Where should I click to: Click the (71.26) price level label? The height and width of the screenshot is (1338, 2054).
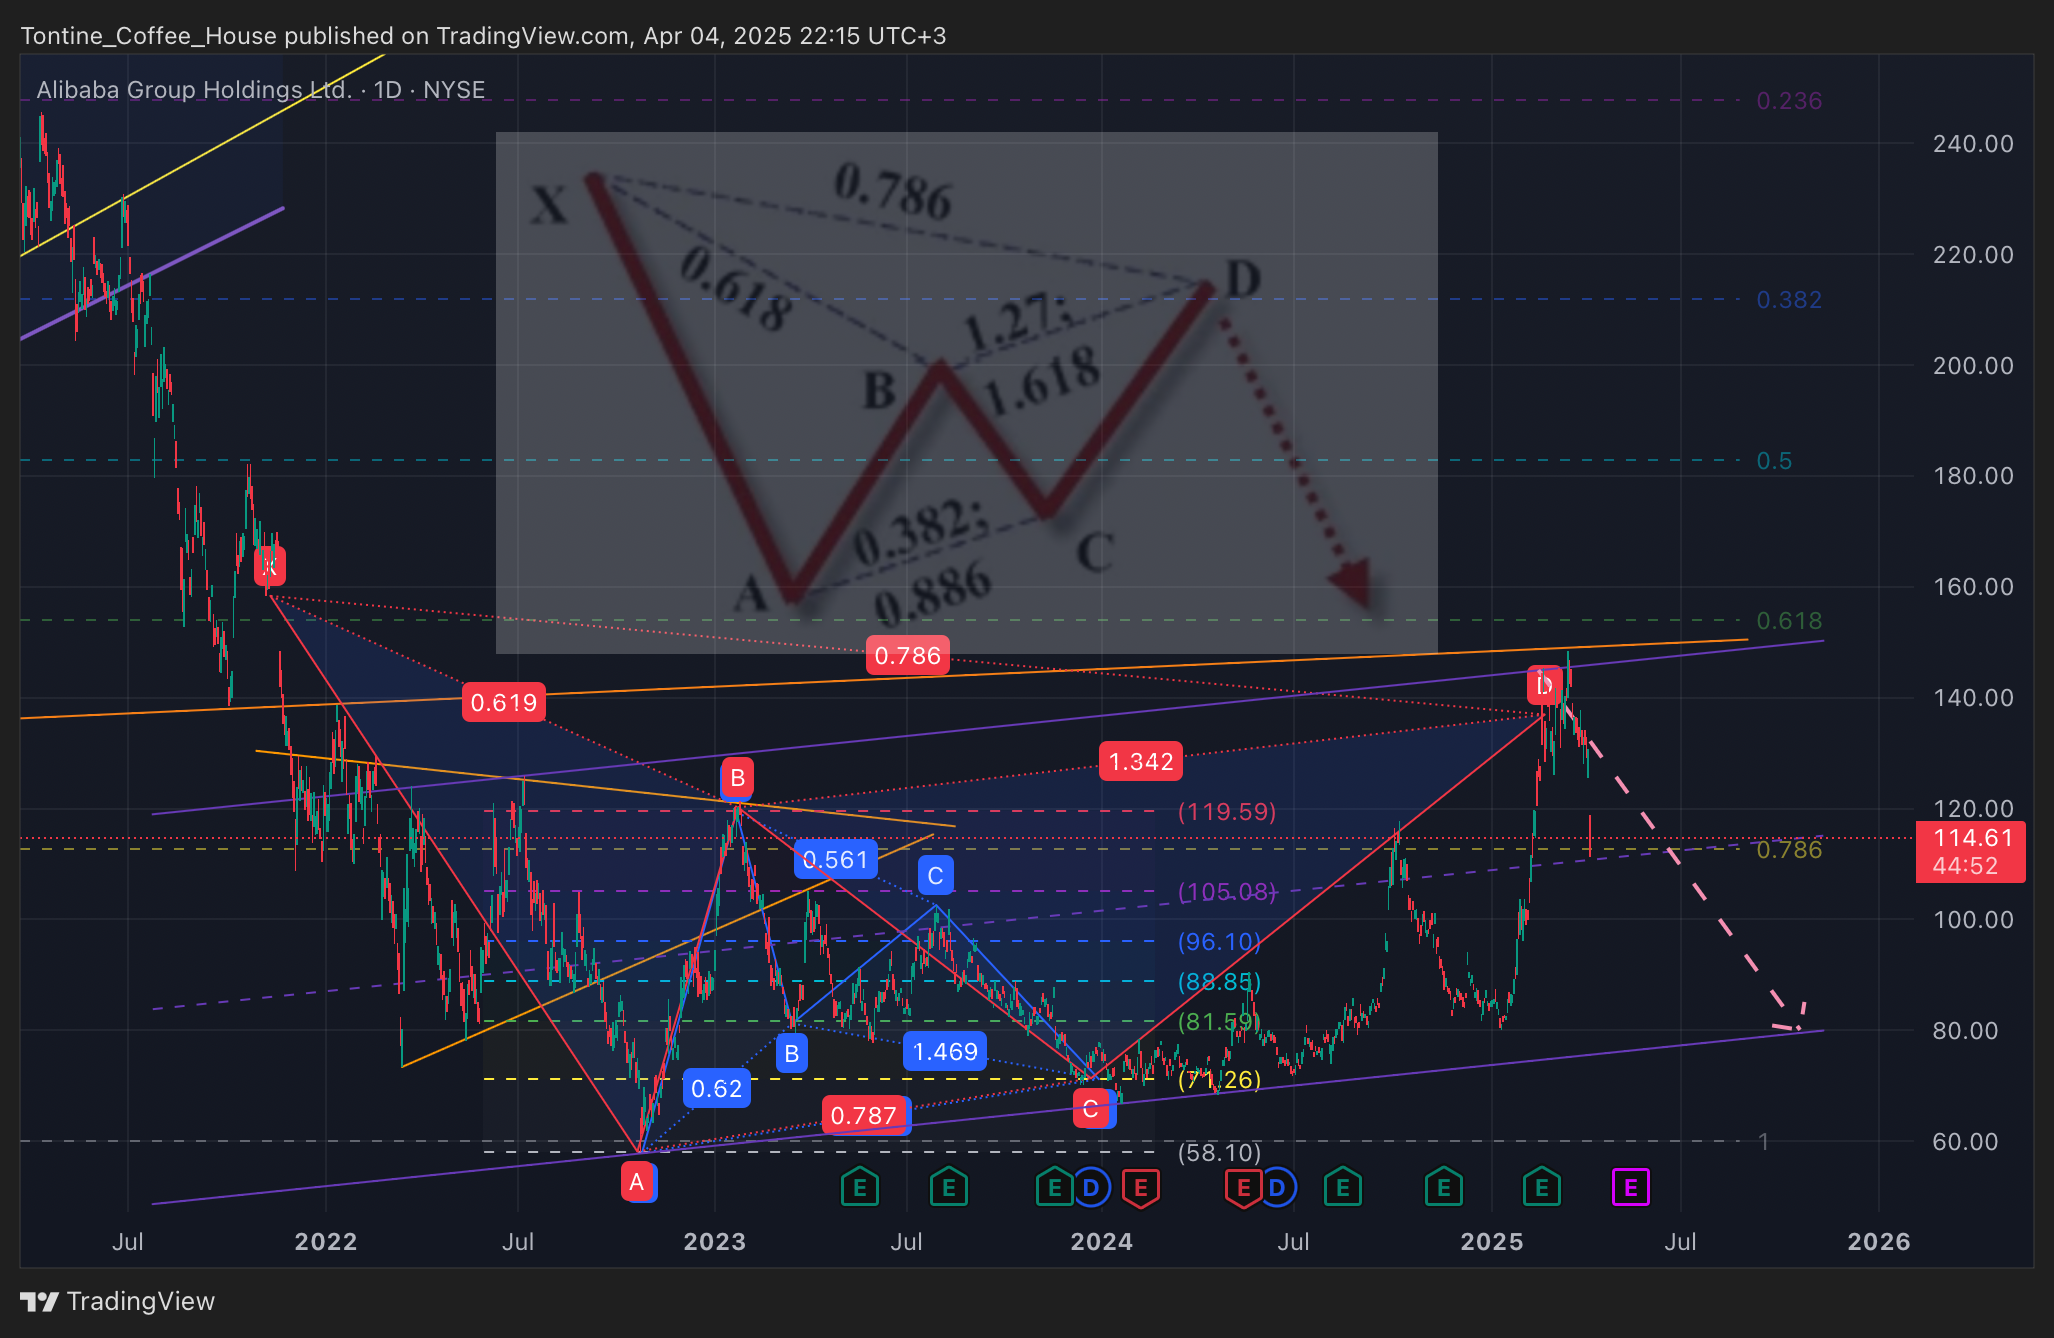click(1219, 1079)
